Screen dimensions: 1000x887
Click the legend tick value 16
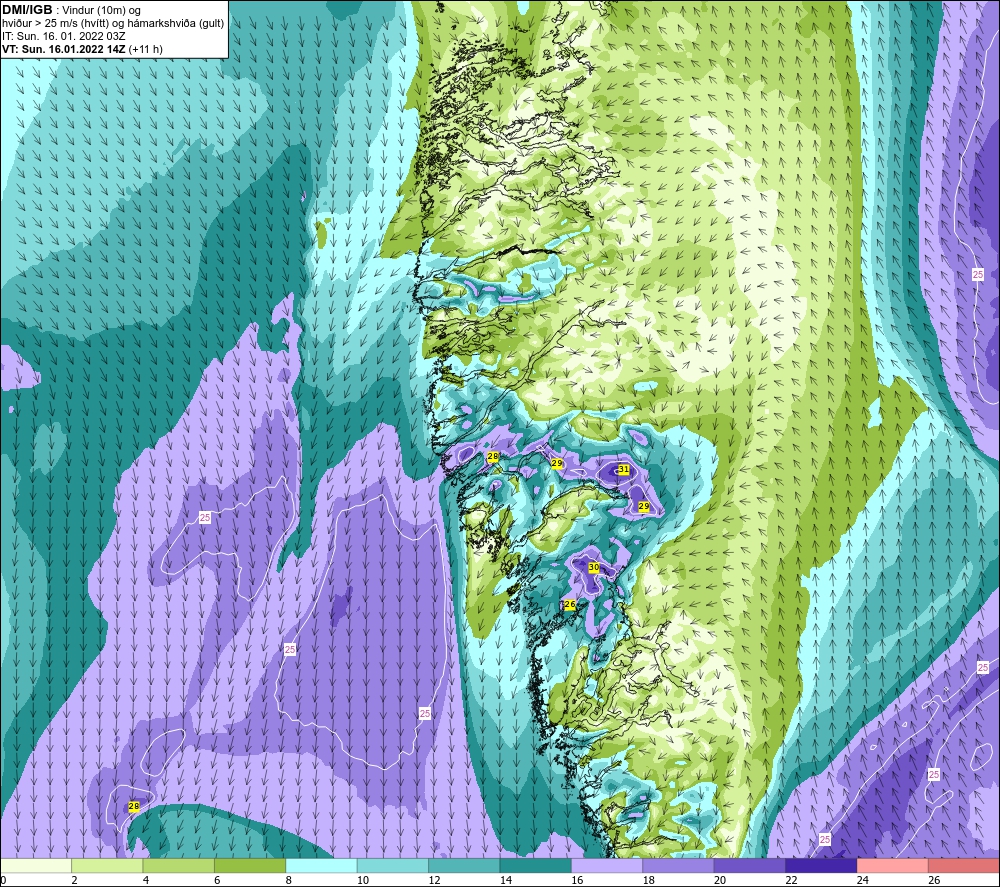577,880
